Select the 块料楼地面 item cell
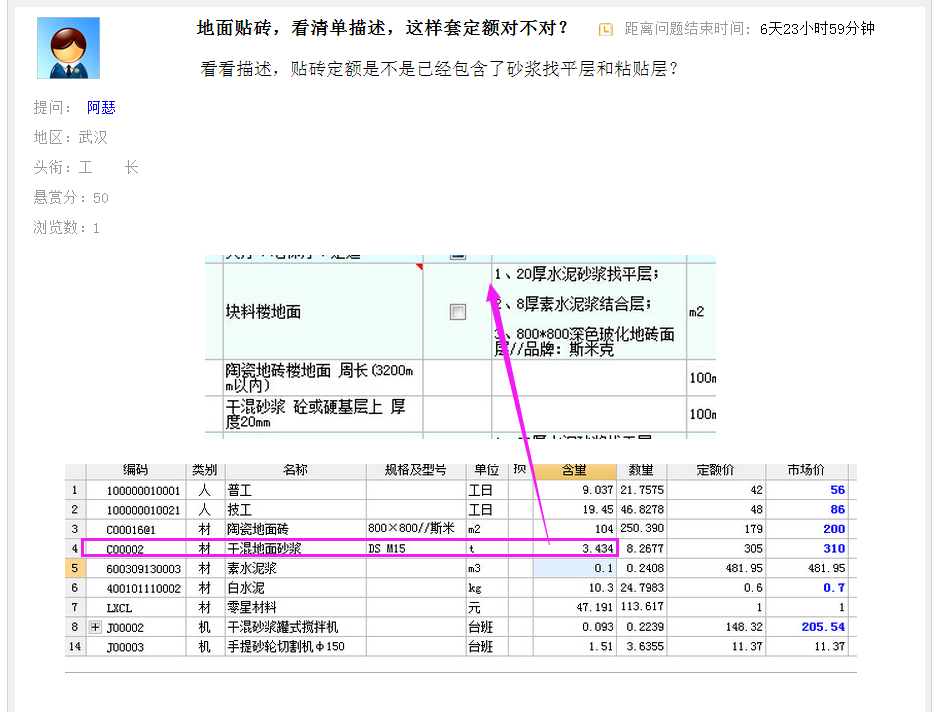Screen dimensions: 942x712 tap(323, 312)
